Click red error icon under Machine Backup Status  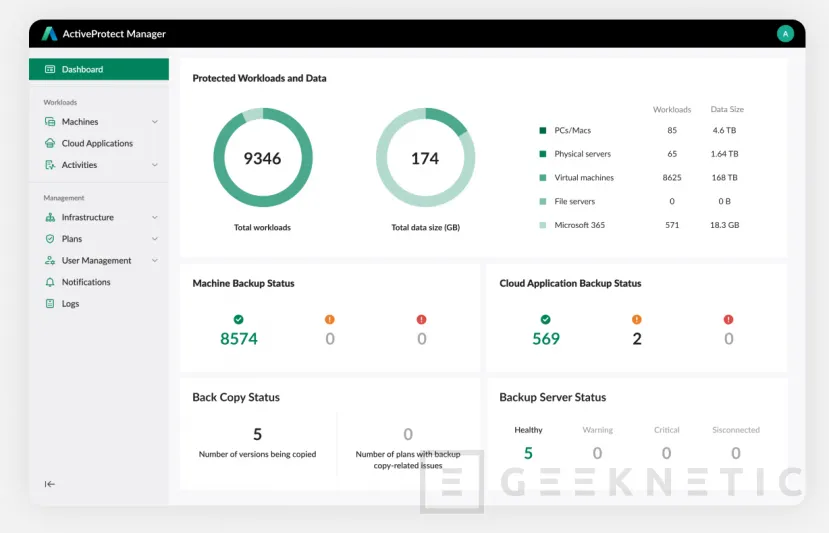[x=421, y=319]
